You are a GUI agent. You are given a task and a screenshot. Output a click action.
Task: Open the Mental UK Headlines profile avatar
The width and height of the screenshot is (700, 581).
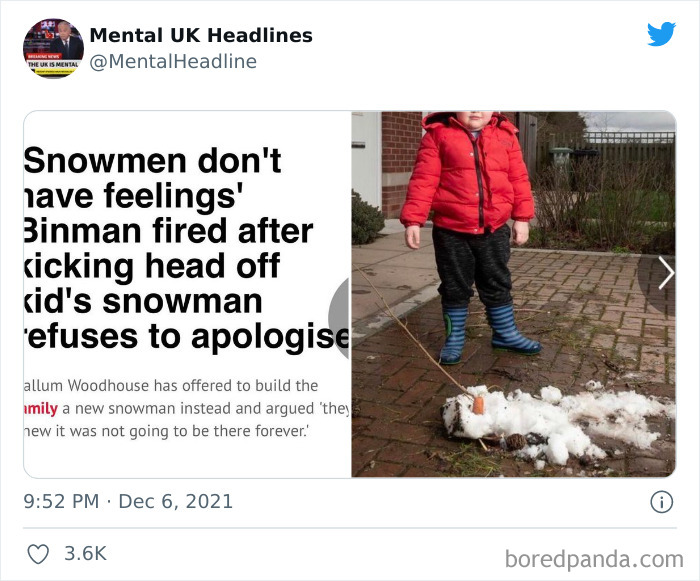[53, 49]
